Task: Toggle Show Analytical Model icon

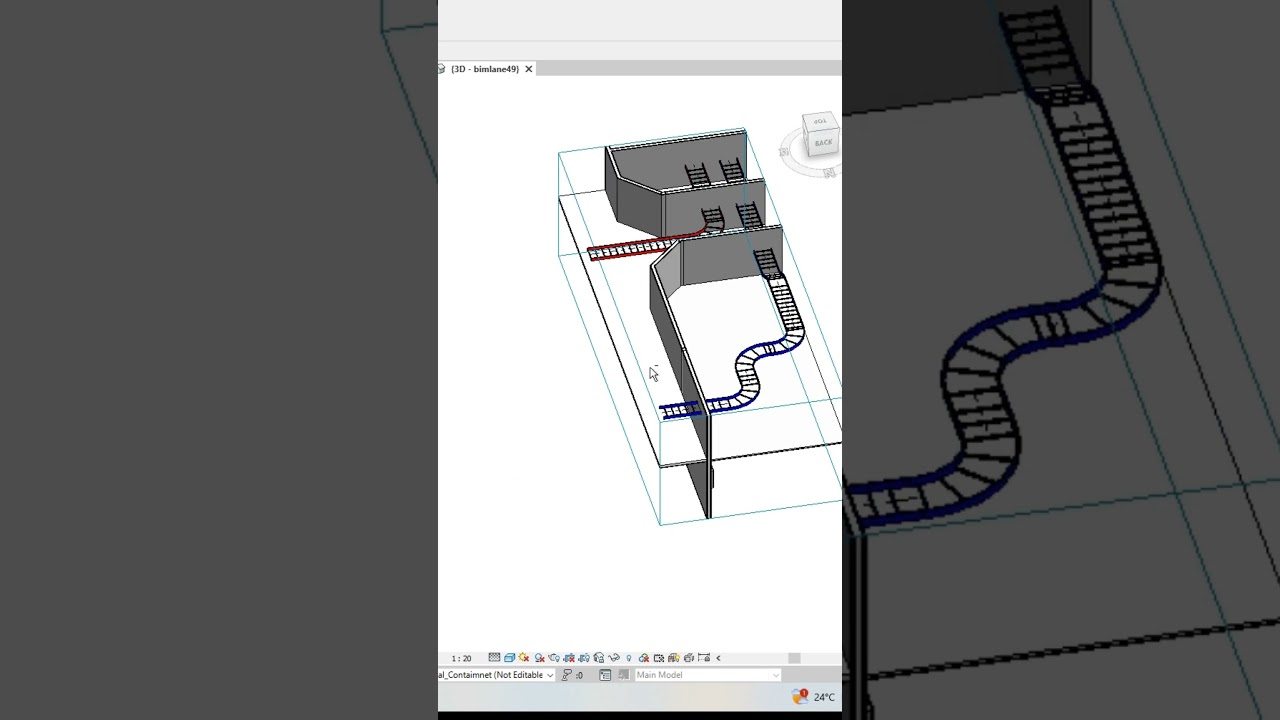Action: click(x=673, y=657)
